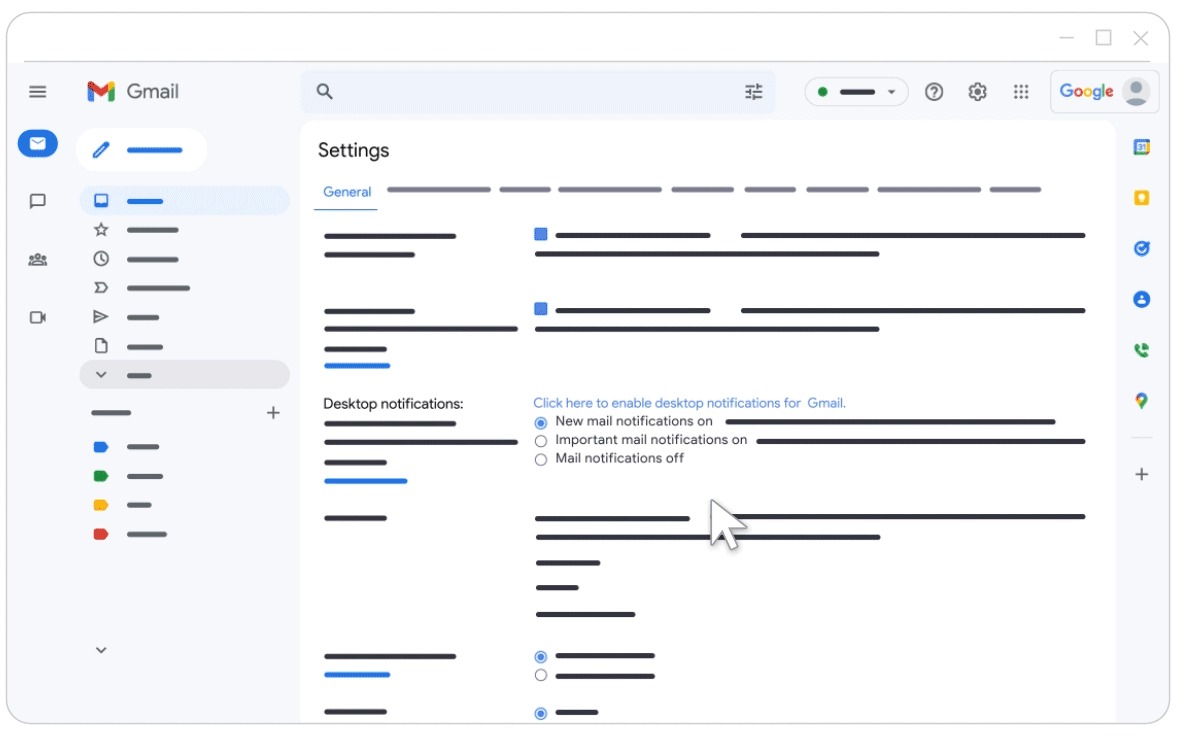The image size is (1182, 736).
Task: Open the active status dropdown
Action: (x=856, y=92)
